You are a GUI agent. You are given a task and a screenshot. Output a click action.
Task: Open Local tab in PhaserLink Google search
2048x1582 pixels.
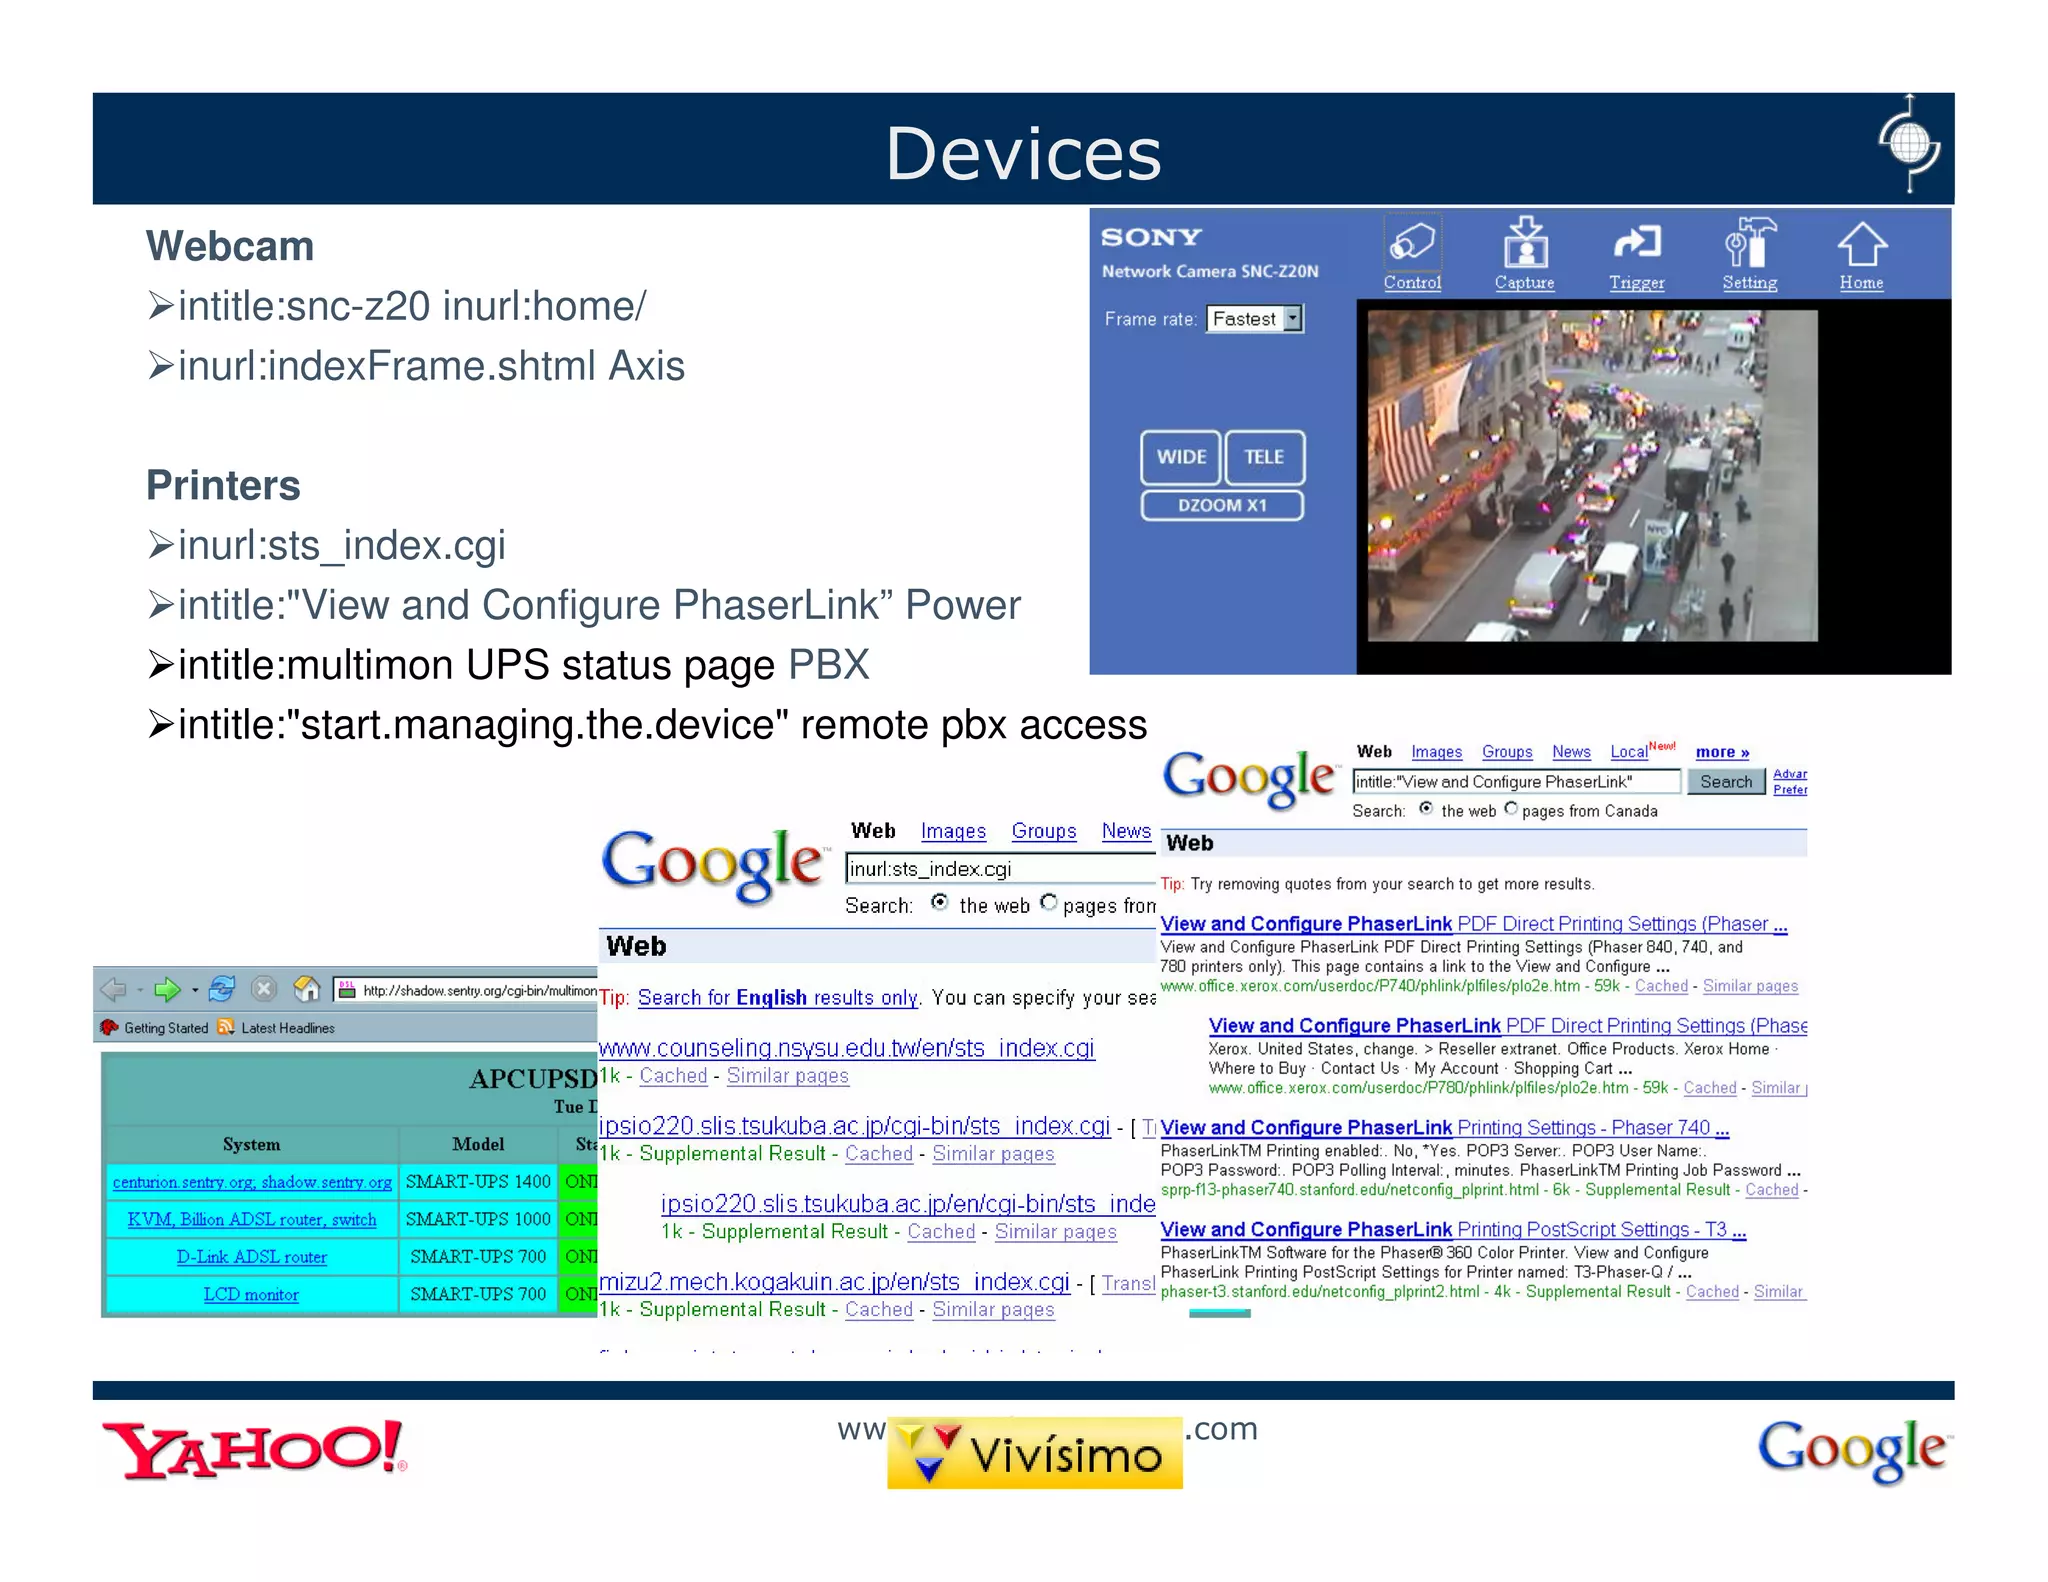tap(1629, 752)
